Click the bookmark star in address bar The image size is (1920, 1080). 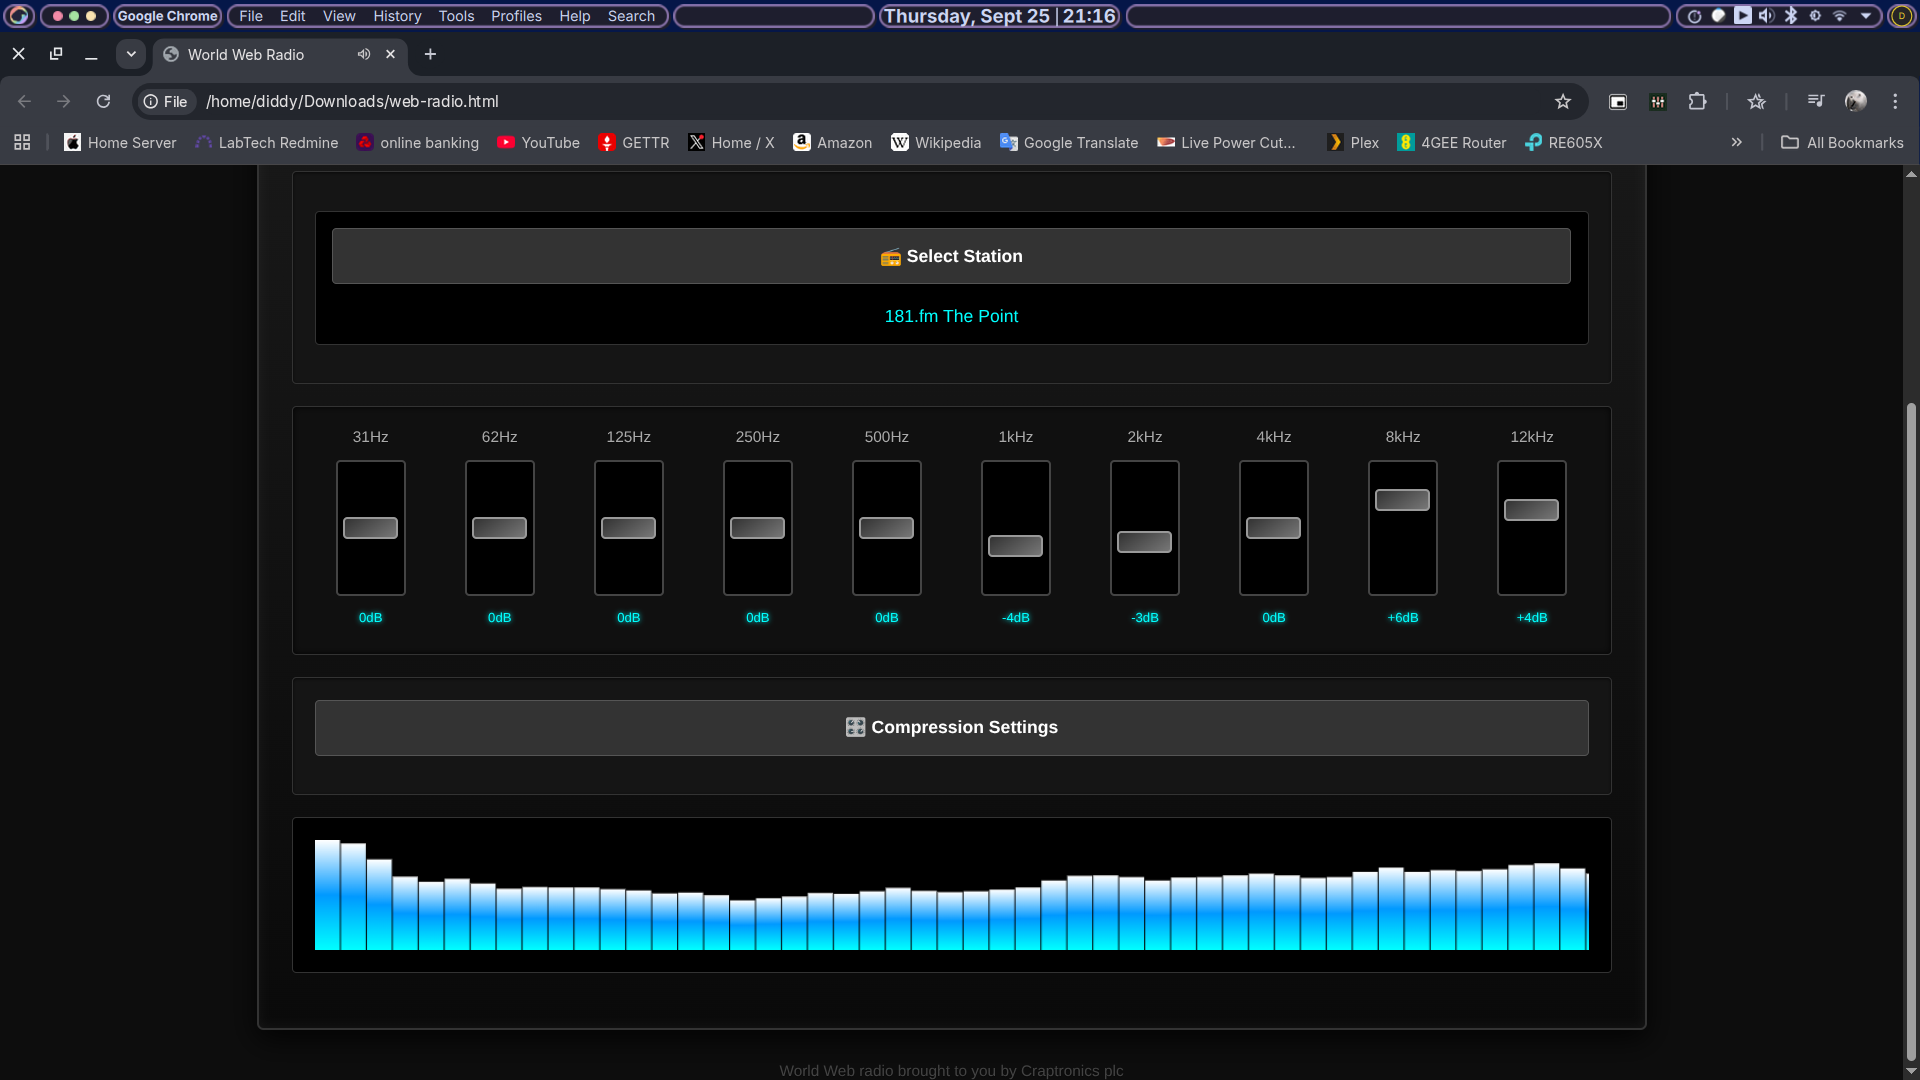coord(1563,101)
